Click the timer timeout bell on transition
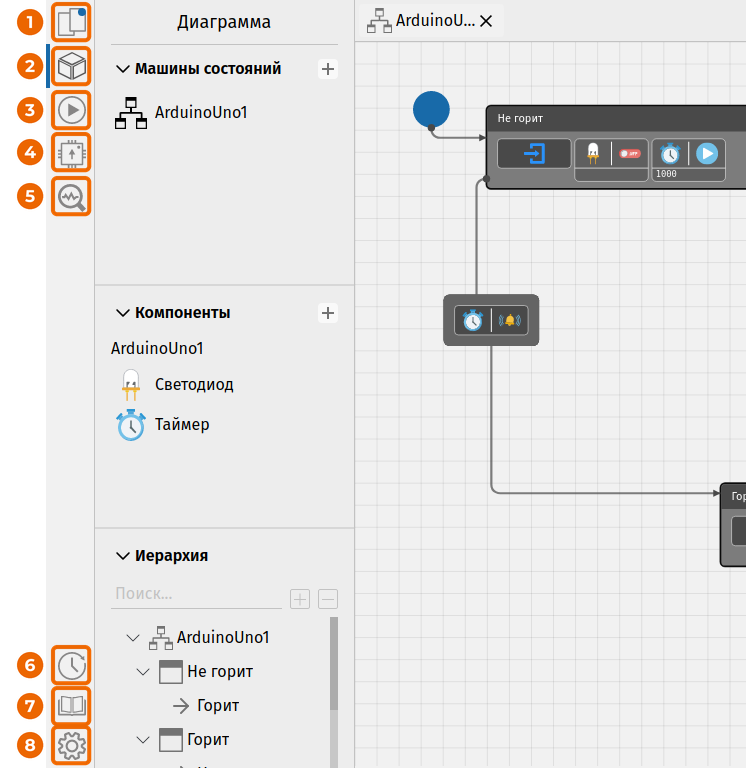Viewport: 746px width, 768px height. click(x=509, y=320)
